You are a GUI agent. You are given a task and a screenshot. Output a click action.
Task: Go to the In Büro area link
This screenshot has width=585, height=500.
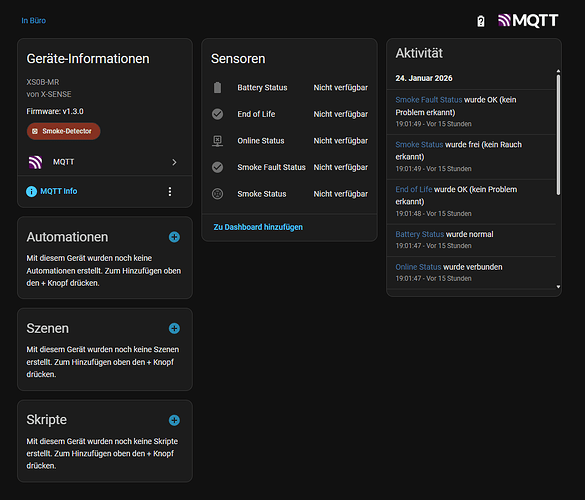click(34, 21)
